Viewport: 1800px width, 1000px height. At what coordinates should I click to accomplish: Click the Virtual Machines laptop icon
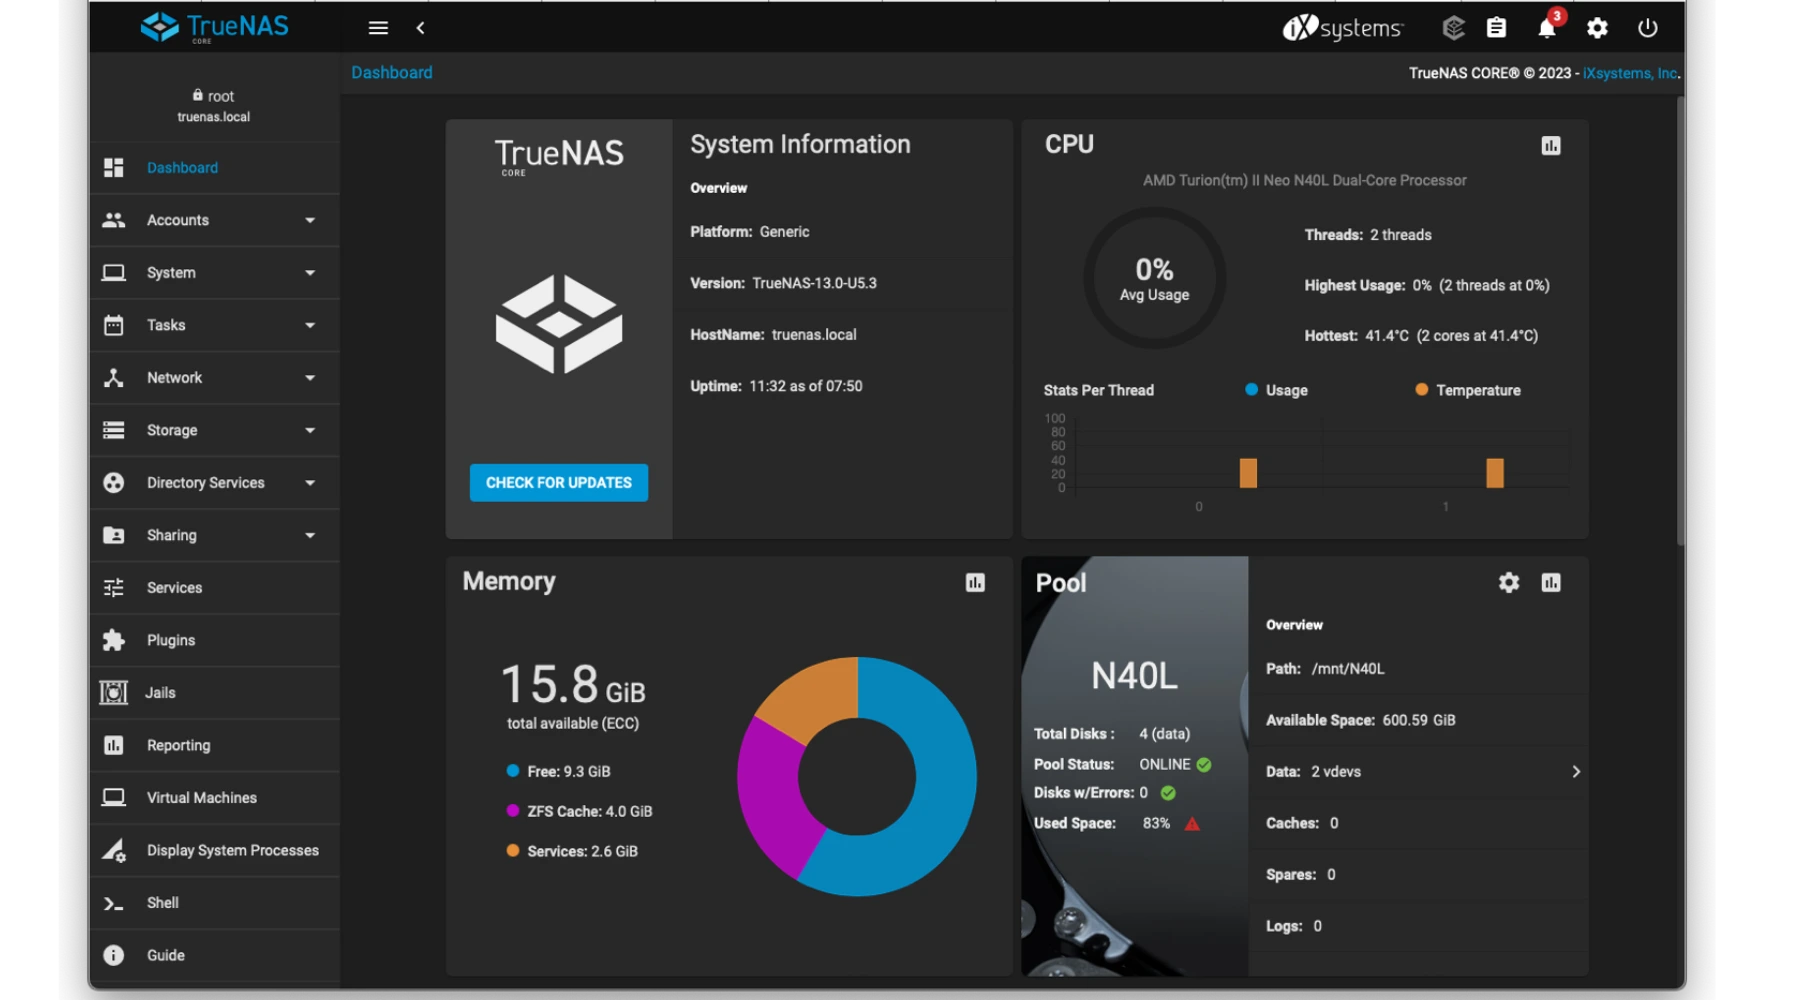pos(114,798)
